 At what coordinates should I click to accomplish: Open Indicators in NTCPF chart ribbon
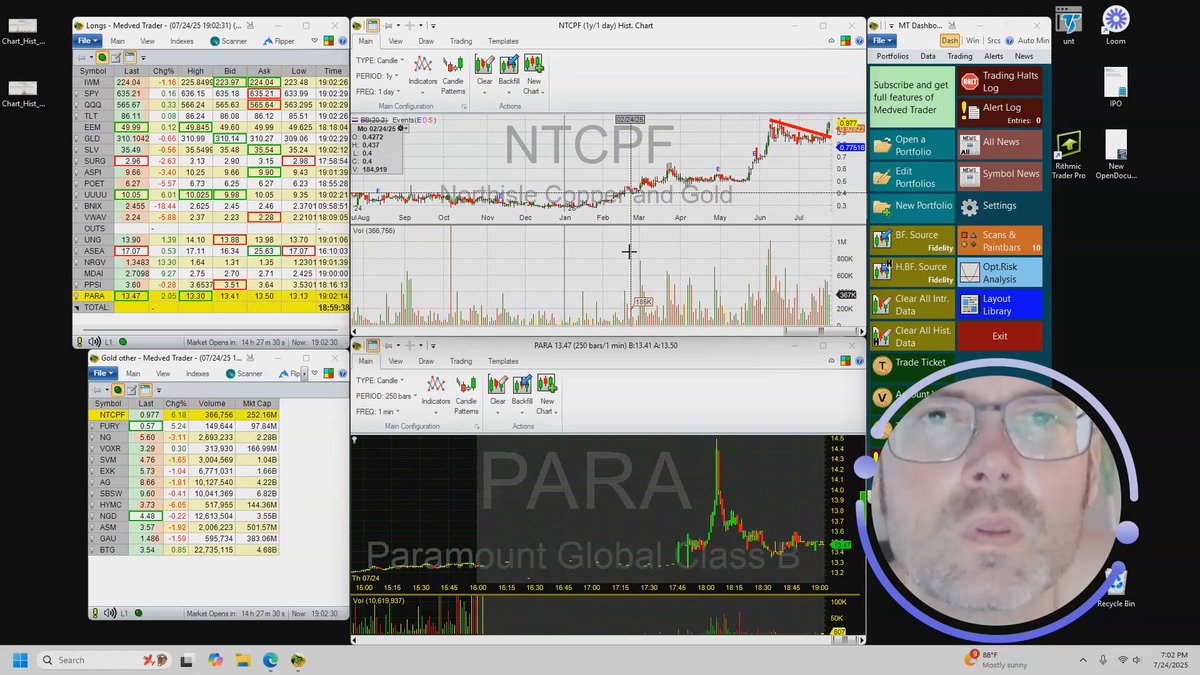[423, 72]
